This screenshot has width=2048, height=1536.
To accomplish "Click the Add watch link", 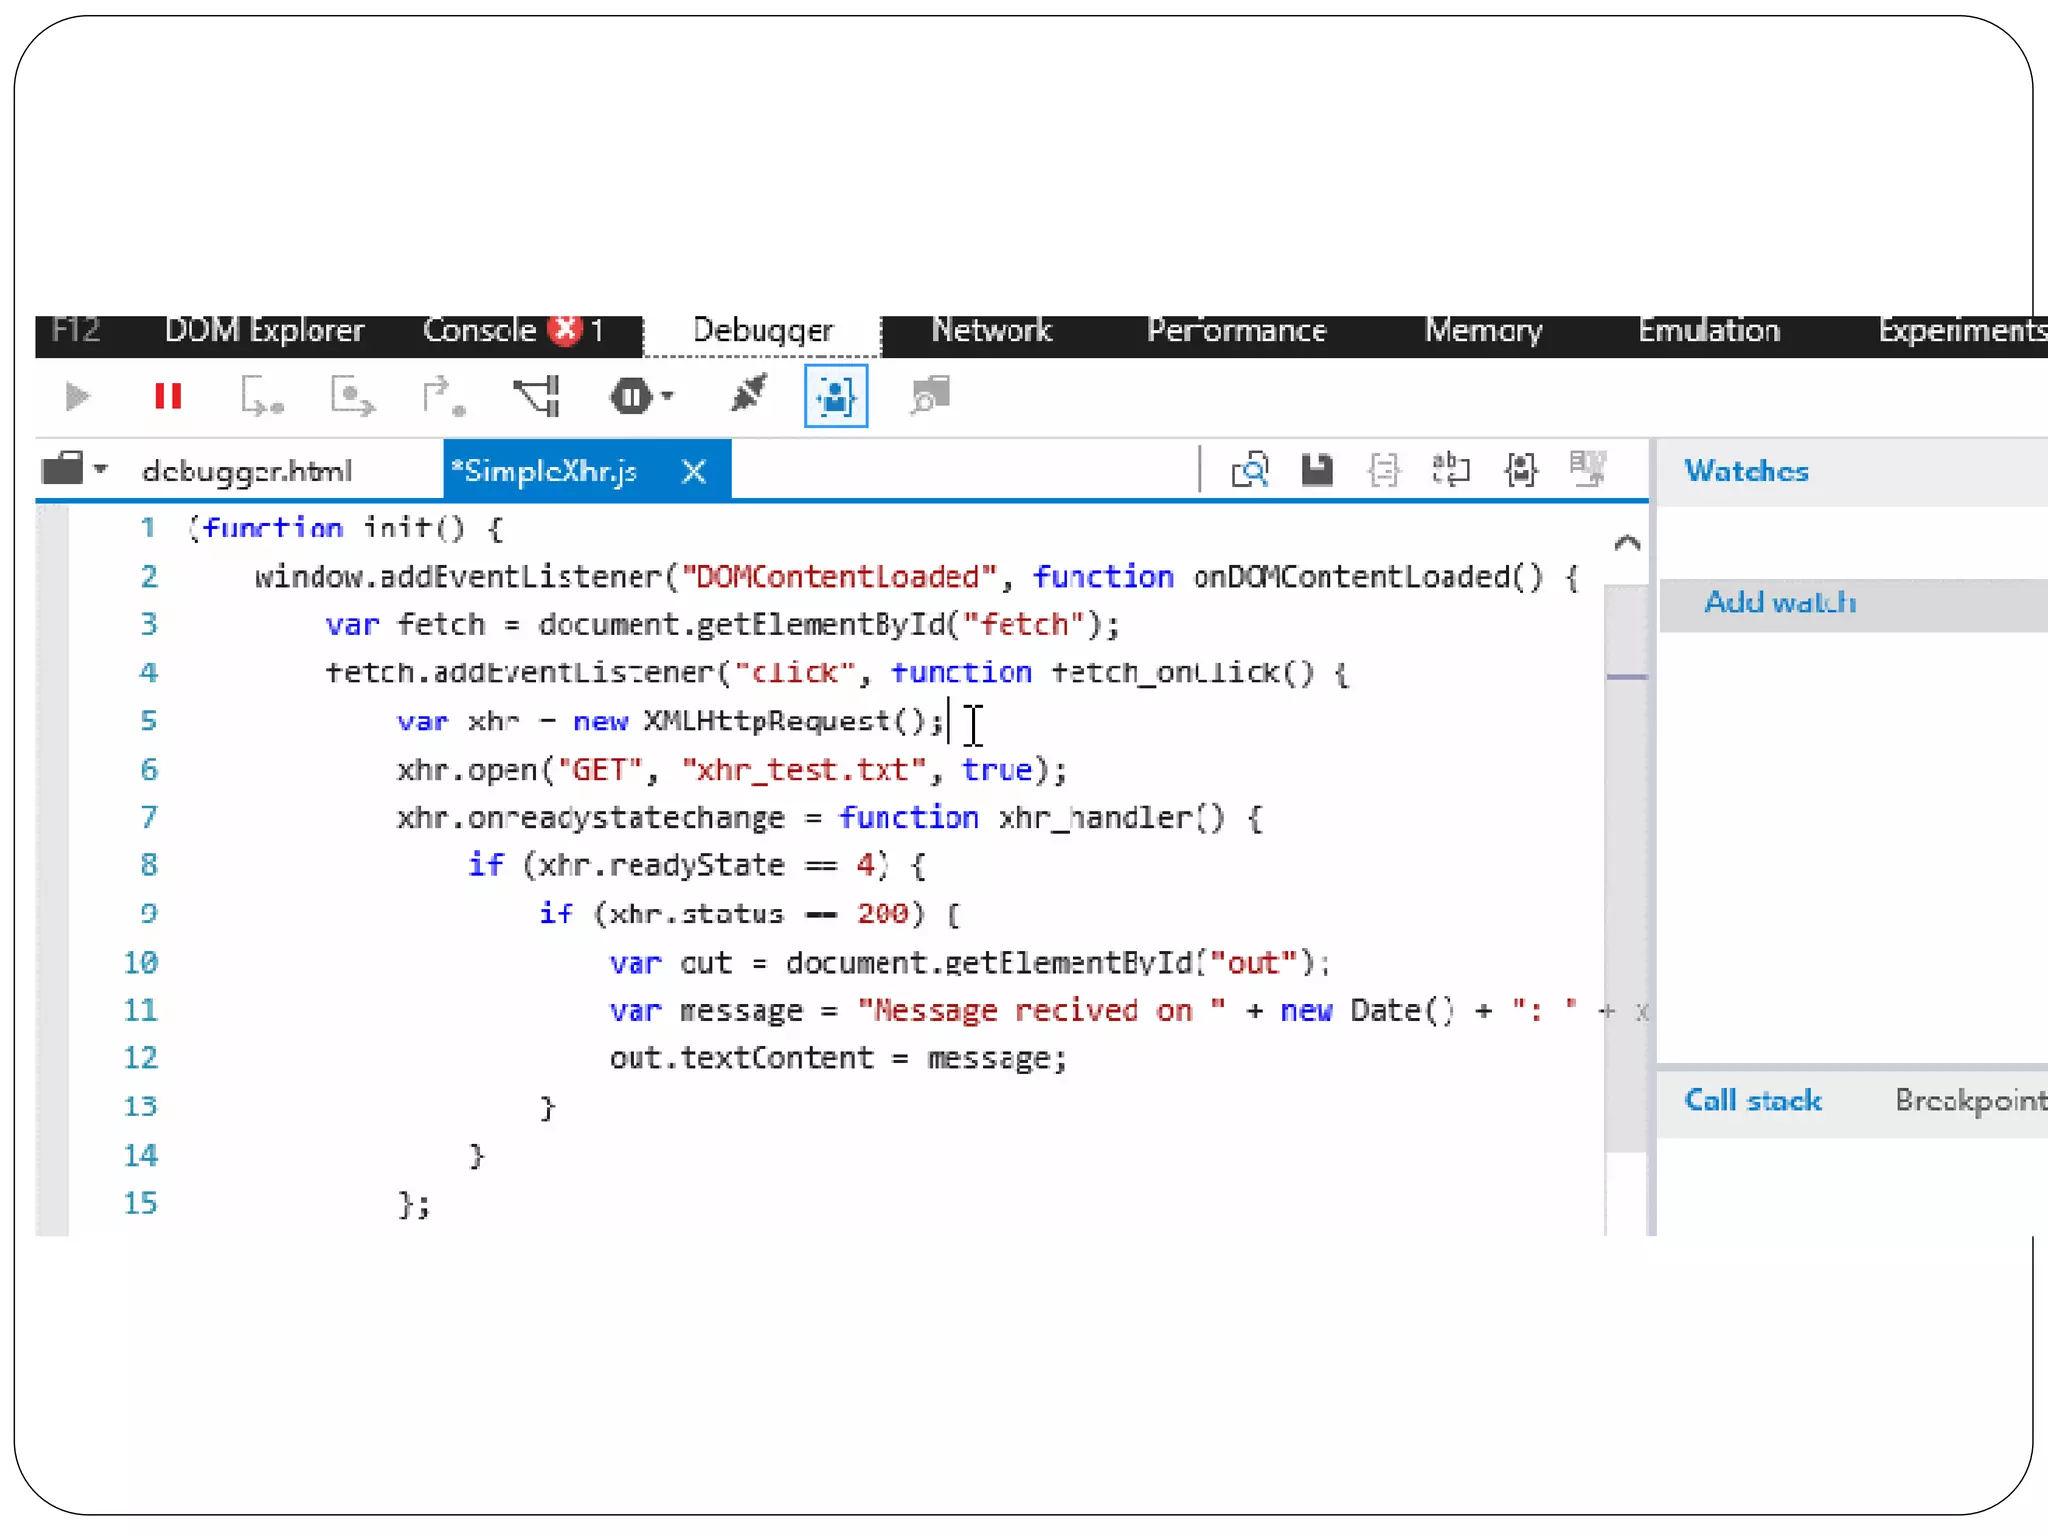I will tap(1779, 603).
